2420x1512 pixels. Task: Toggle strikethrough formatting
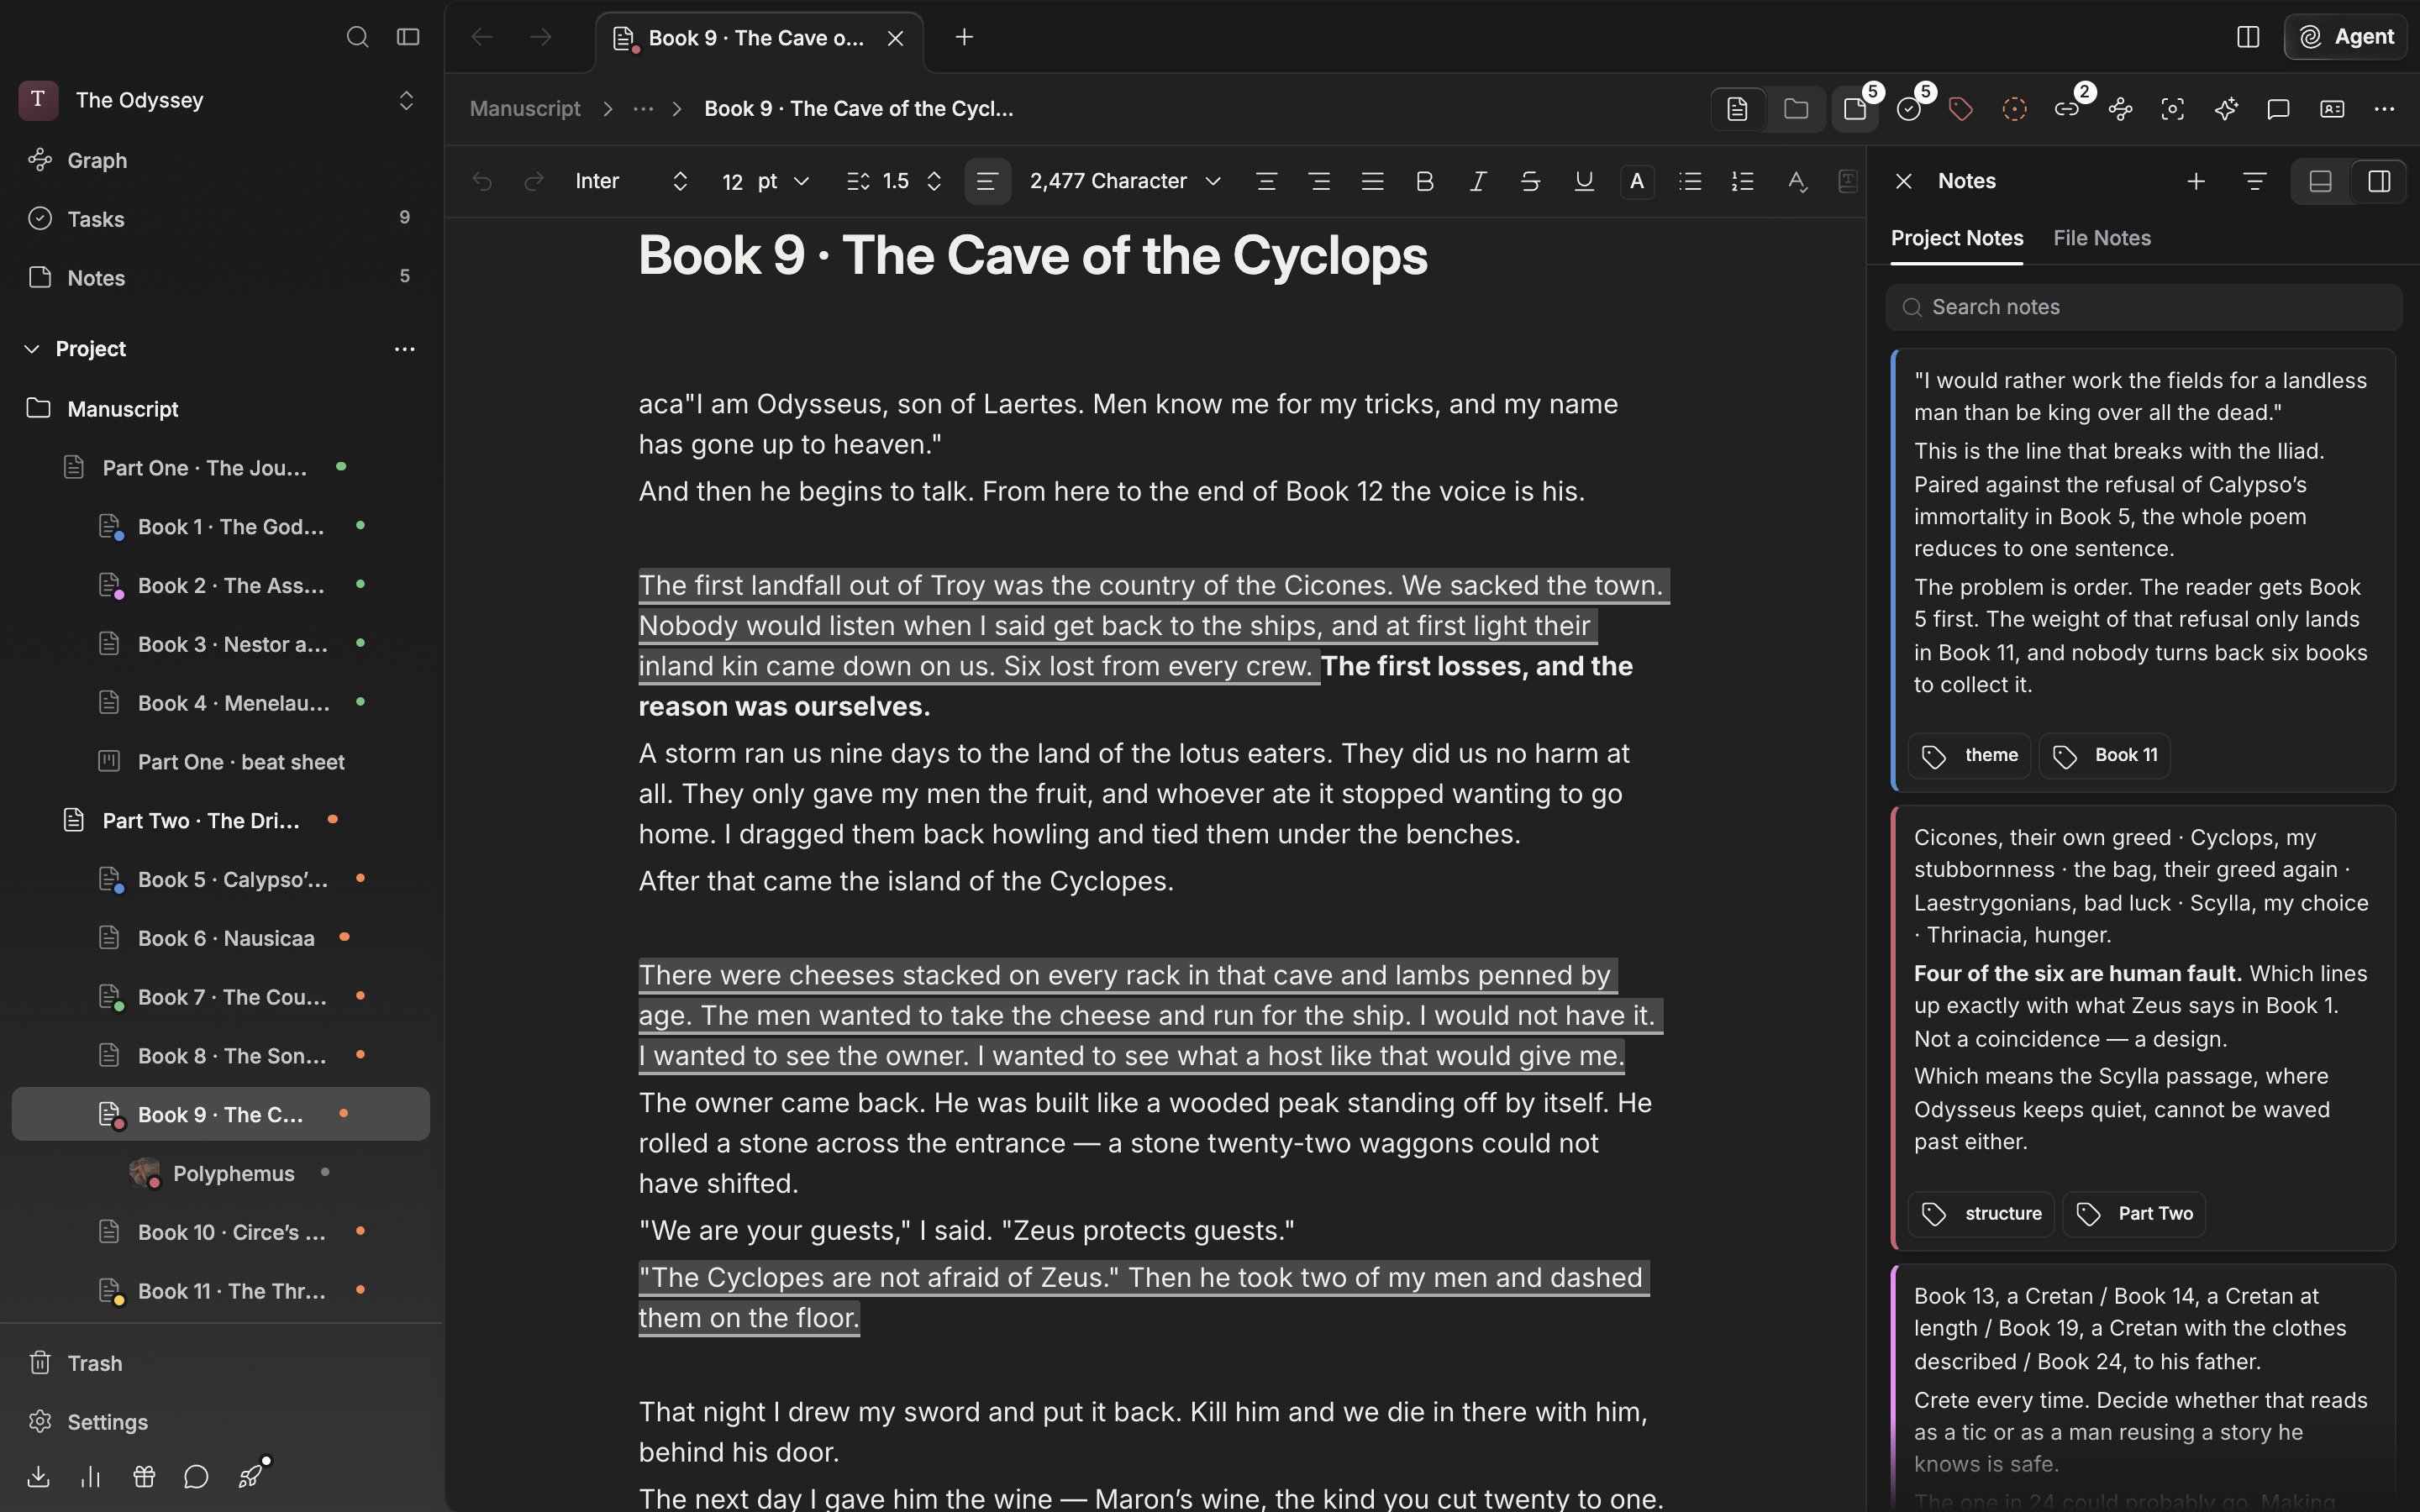coord(1530,181)
